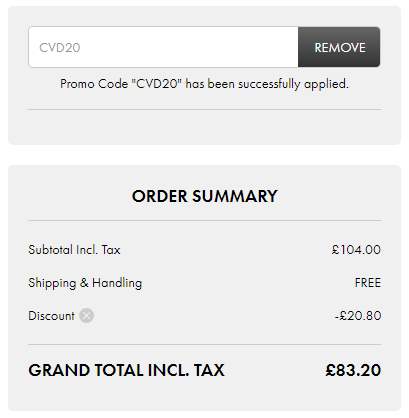The width and height of the screenshot is (409, 418).
Task: Click the divider line under ORDER SUMMARY heading
Action: pos(204,220)
